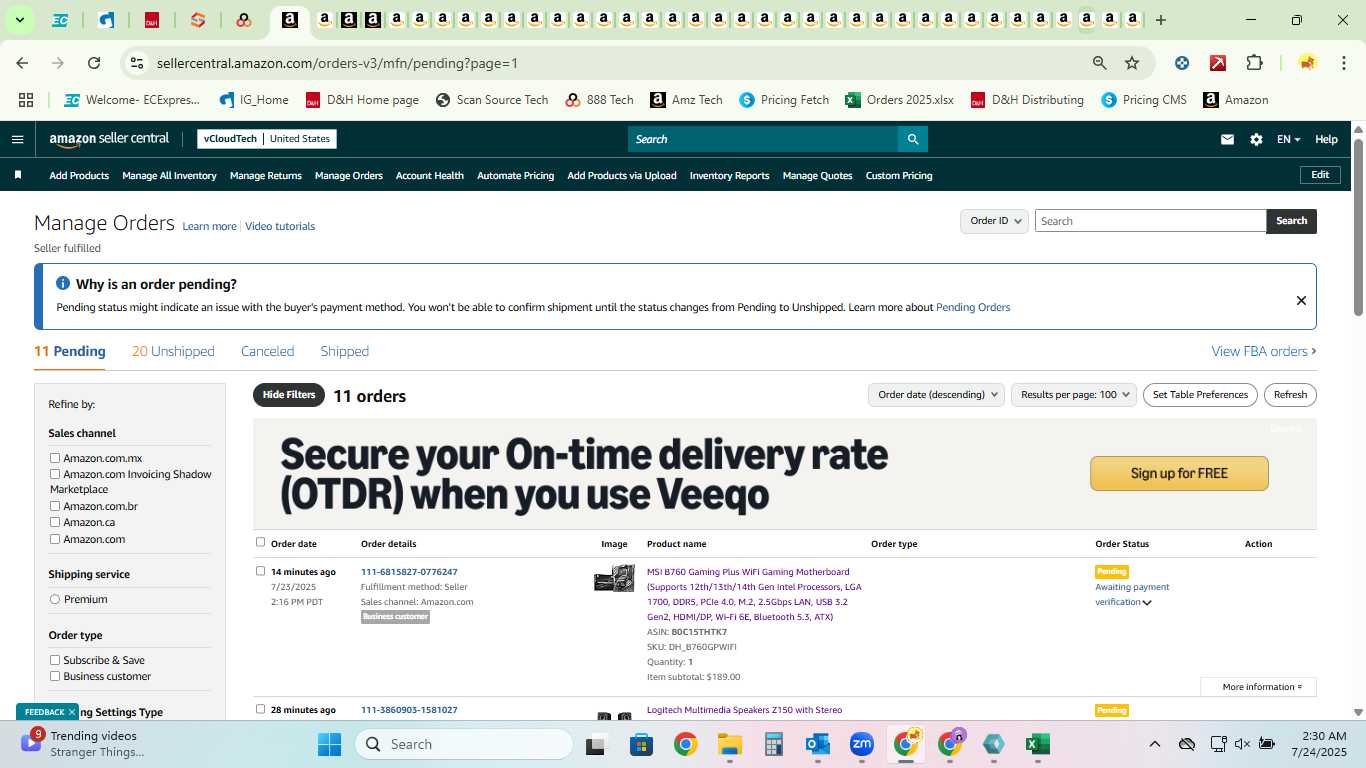Image resolution: width=1366 pixels, height=768 pixels.
Task: Open File Explorer from the taskbar
Action: (x=729, y=744)
